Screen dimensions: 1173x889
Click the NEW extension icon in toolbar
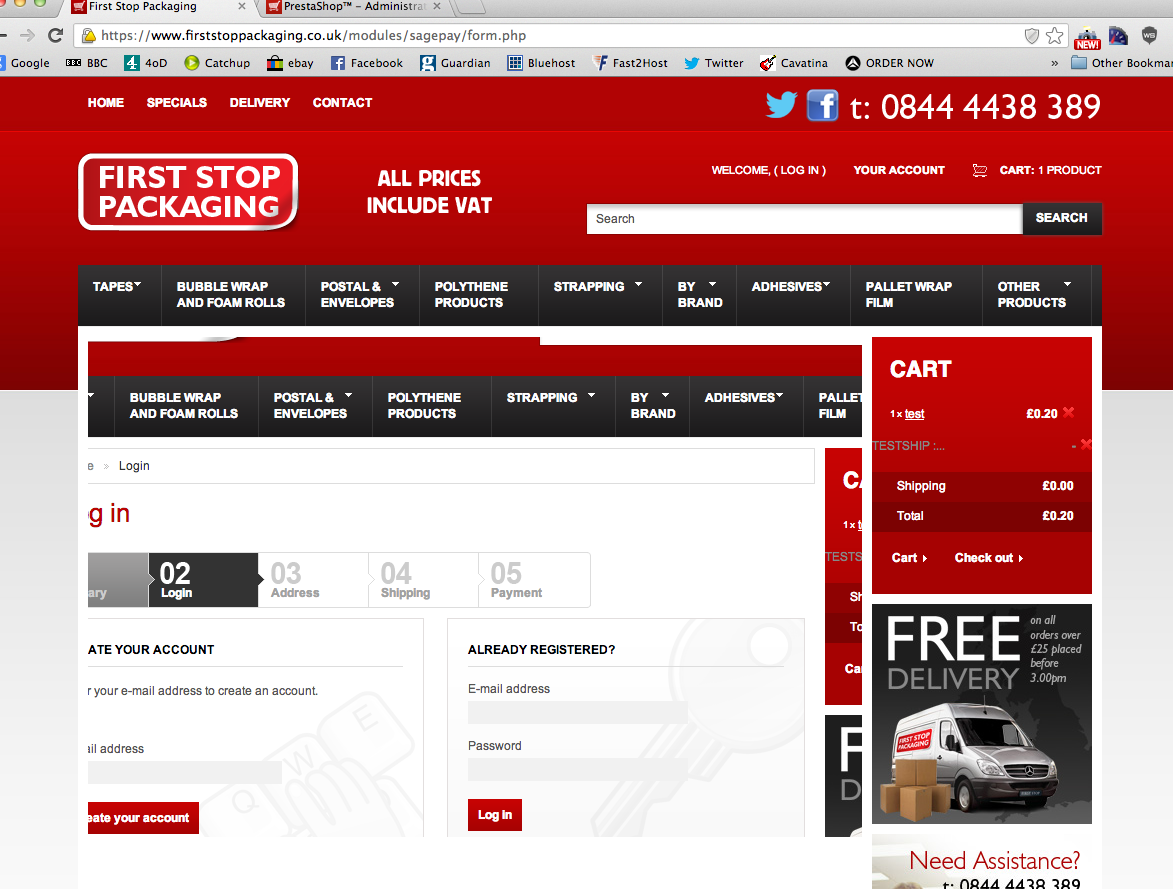point(1087,37)
